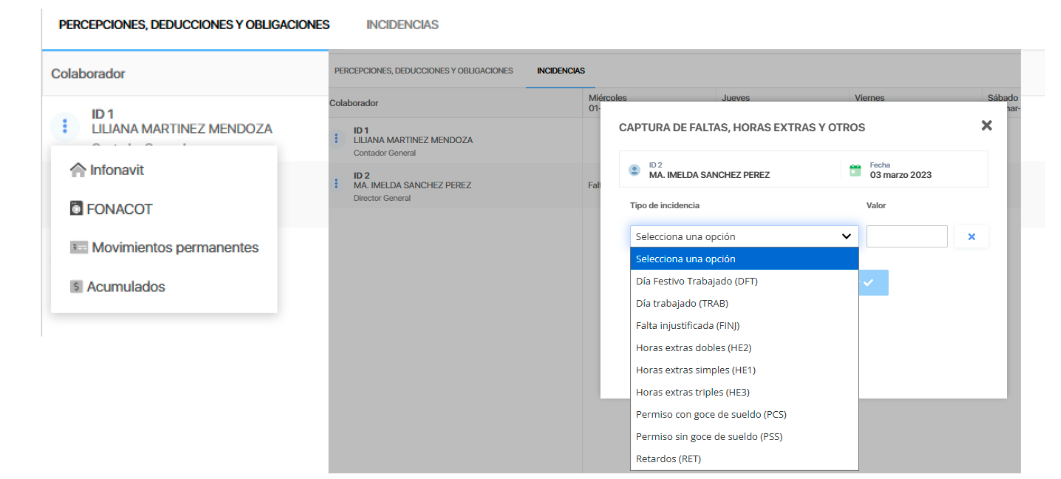The width and height of the screenshot is (1061, 479).
Task: Click into the Valor input field
Action: coord(906,237)
